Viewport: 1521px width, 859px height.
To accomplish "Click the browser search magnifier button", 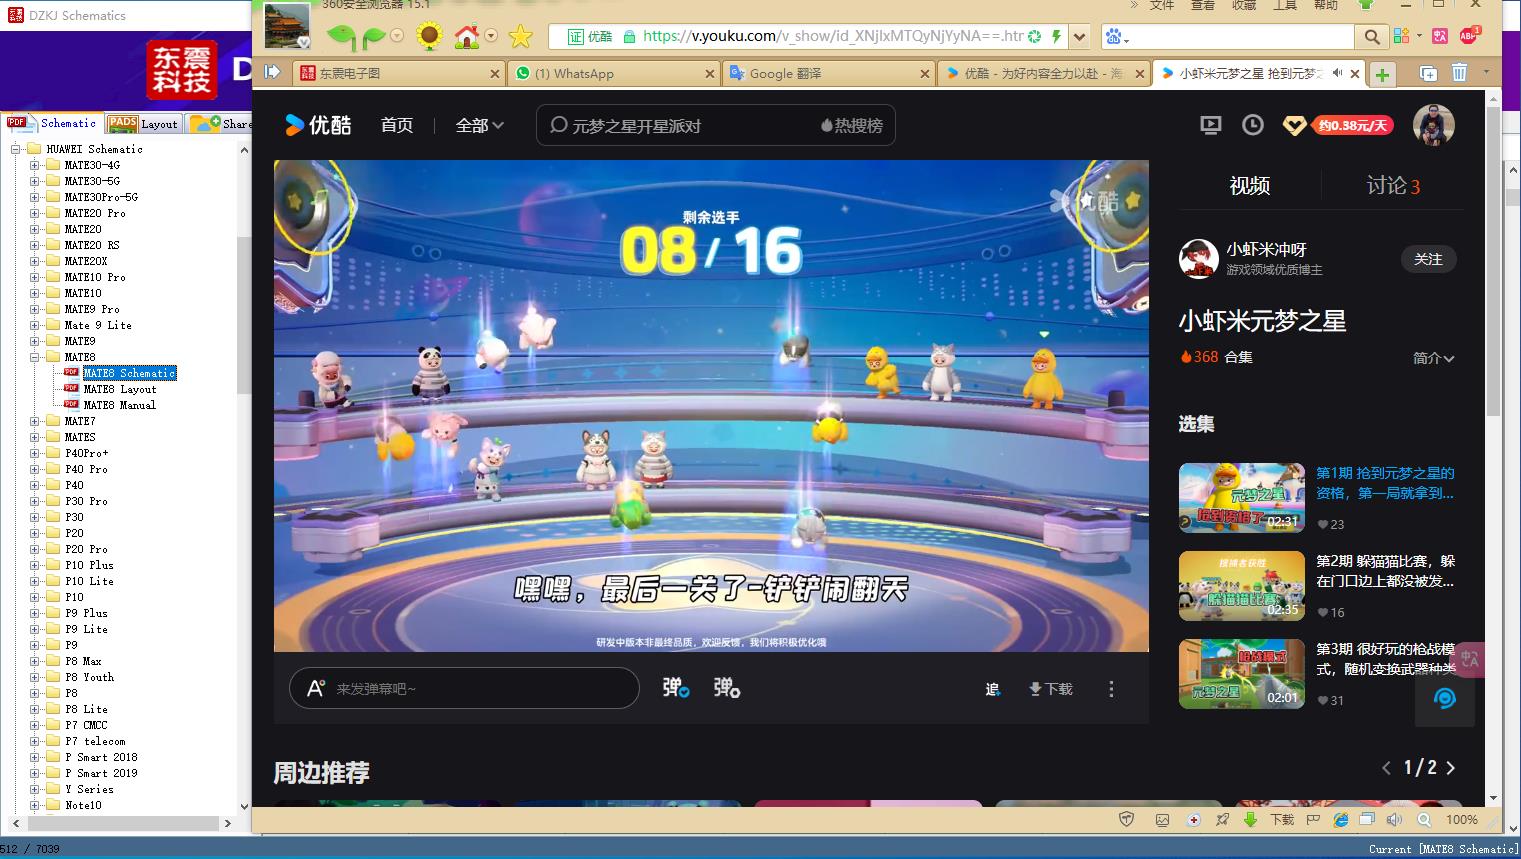I will click(x=1371, y=37).
